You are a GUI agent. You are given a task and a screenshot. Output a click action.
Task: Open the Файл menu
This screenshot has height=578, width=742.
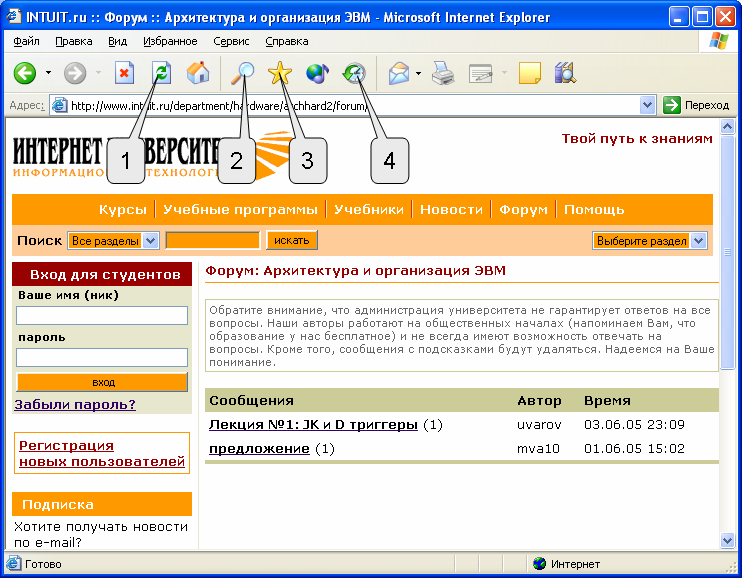(x=26, y=41)
